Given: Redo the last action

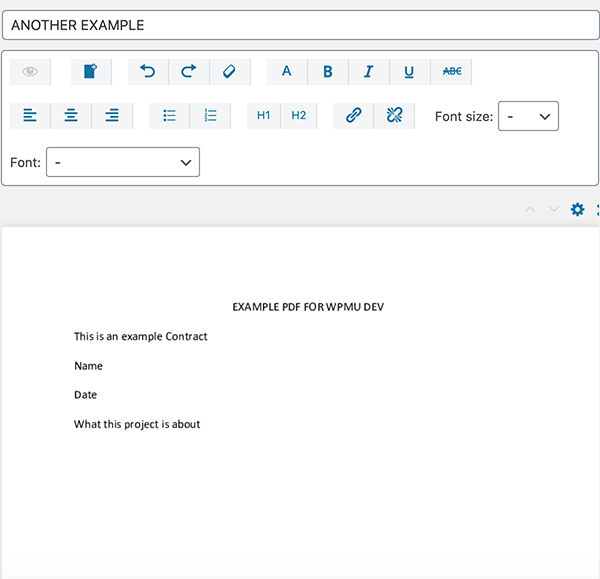Looking at the screenshot, I should pos(189,72).
